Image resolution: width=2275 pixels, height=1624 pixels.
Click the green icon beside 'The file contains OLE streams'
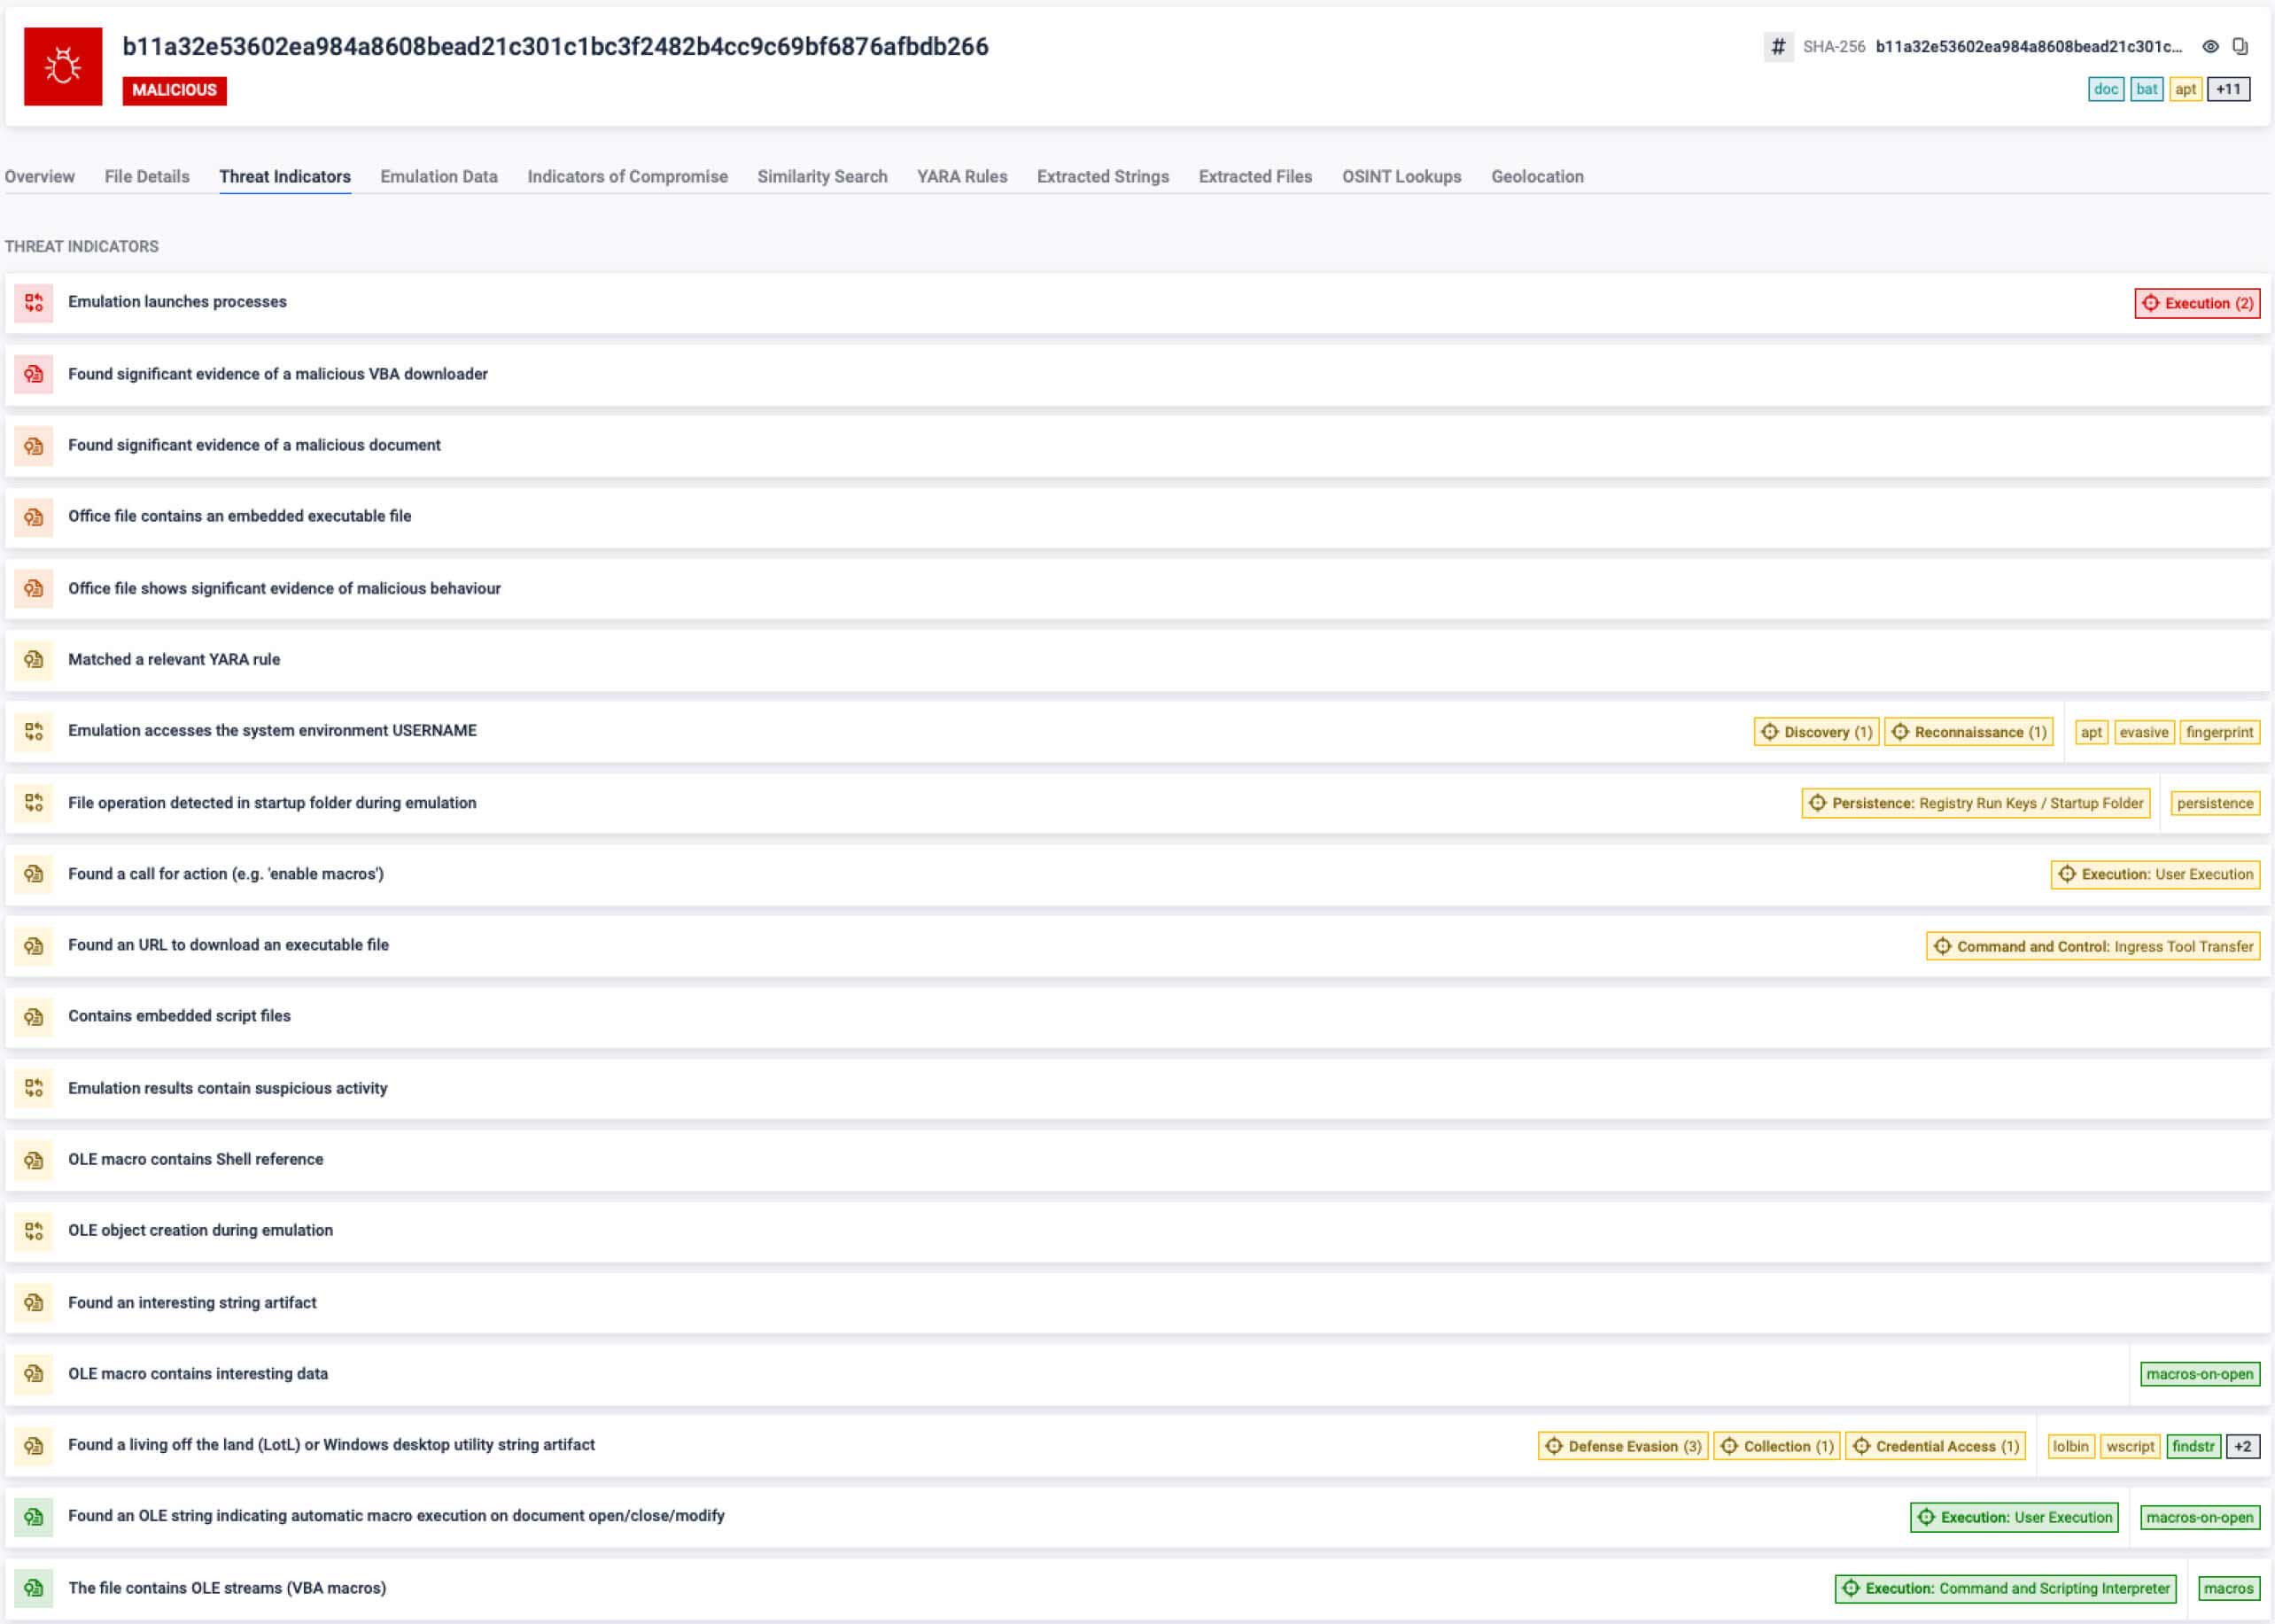33,1587
